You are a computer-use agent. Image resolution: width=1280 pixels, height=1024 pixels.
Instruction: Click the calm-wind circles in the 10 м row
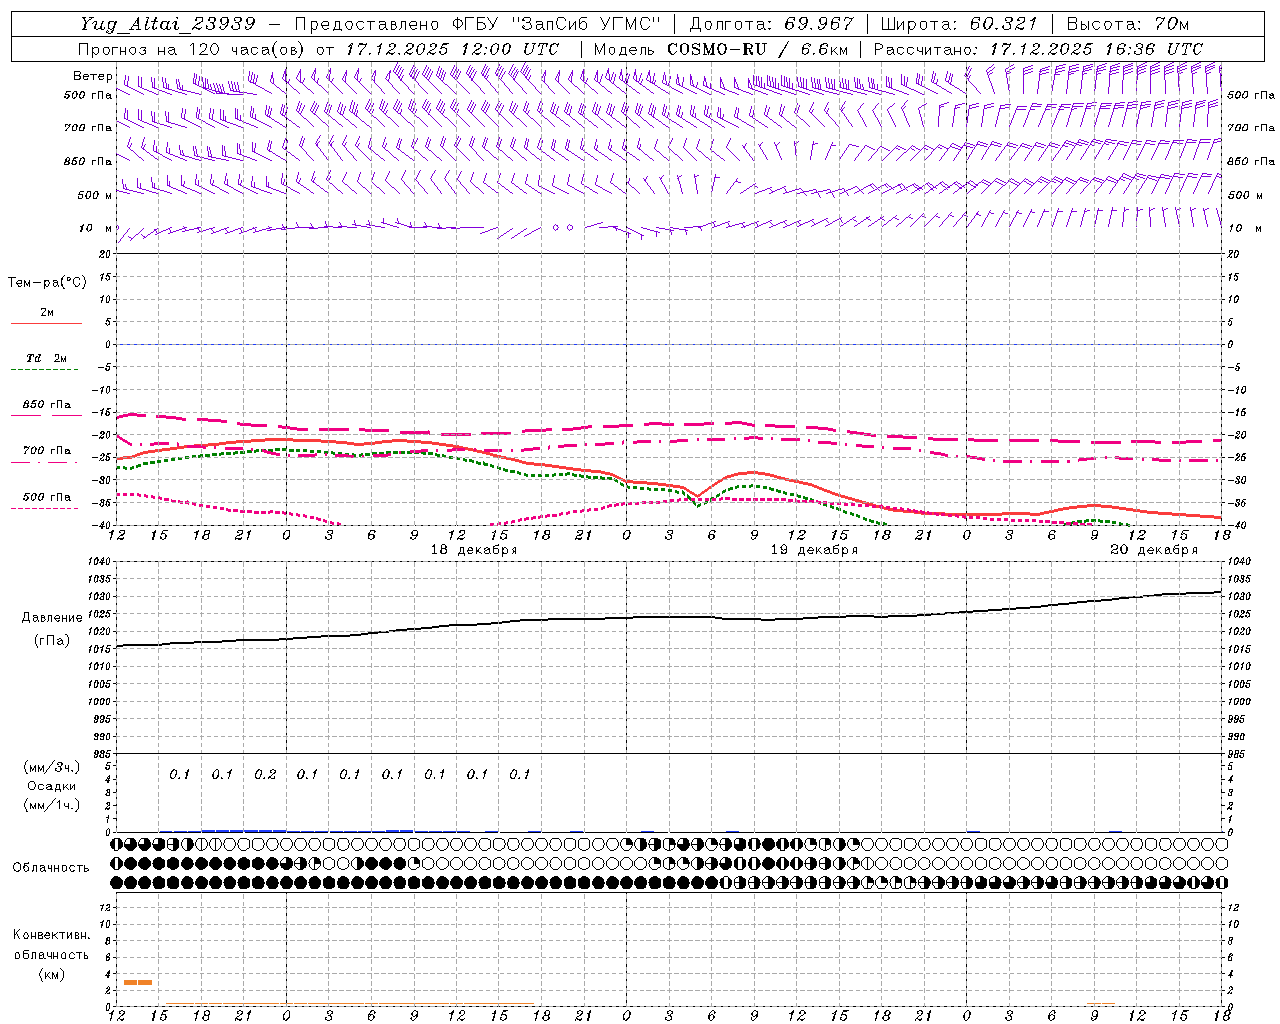coord(563,228)
